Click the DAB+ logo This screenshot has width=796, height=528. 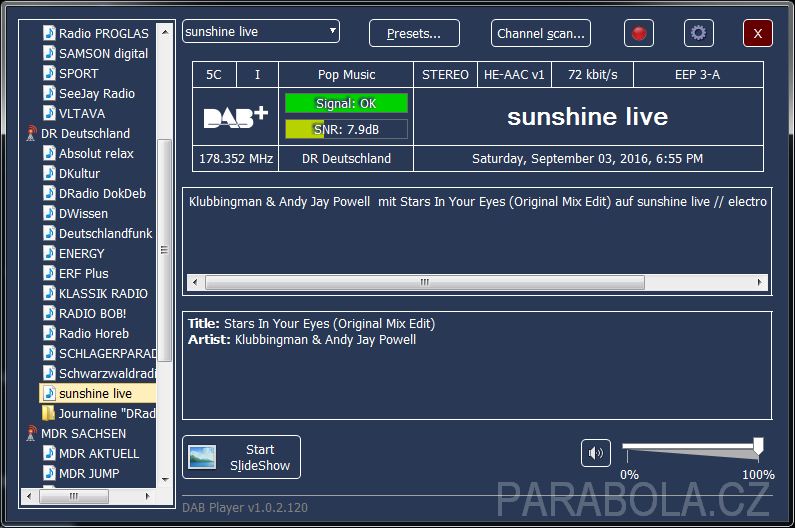[x=236, y=117]
